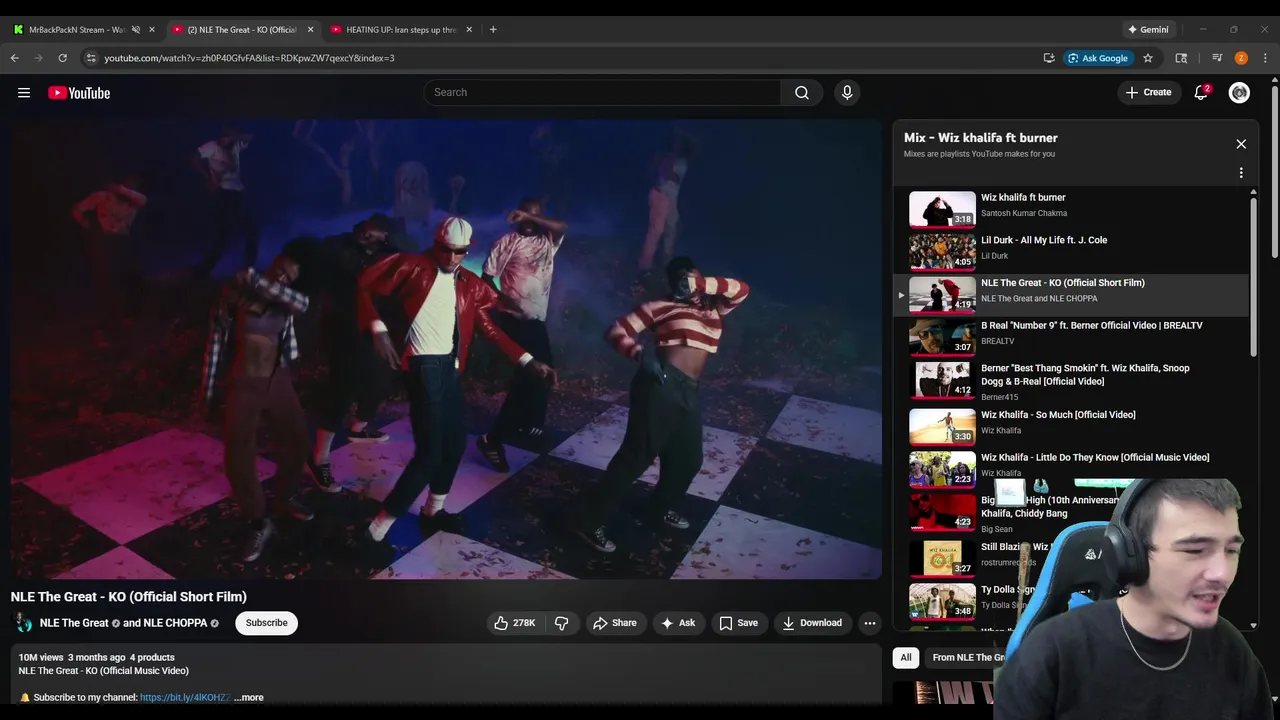This screenshot has width=1280, height=720.
Task: Click the address bar URL
Action: pos(249,58)
